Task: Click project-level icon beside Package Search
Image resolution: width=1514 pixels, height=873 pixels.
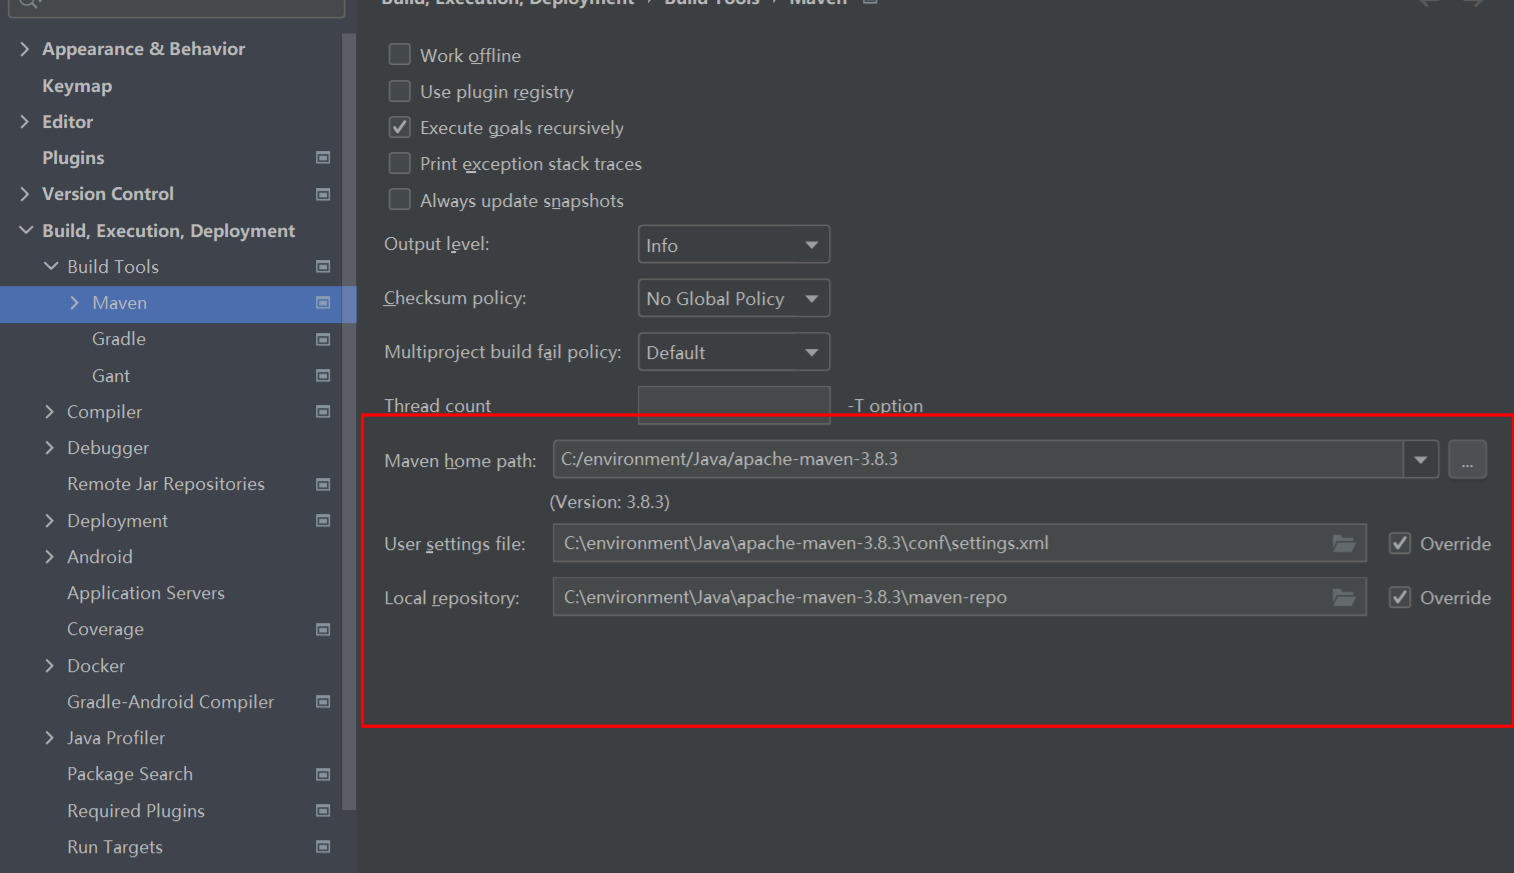Action: point(323,775)
